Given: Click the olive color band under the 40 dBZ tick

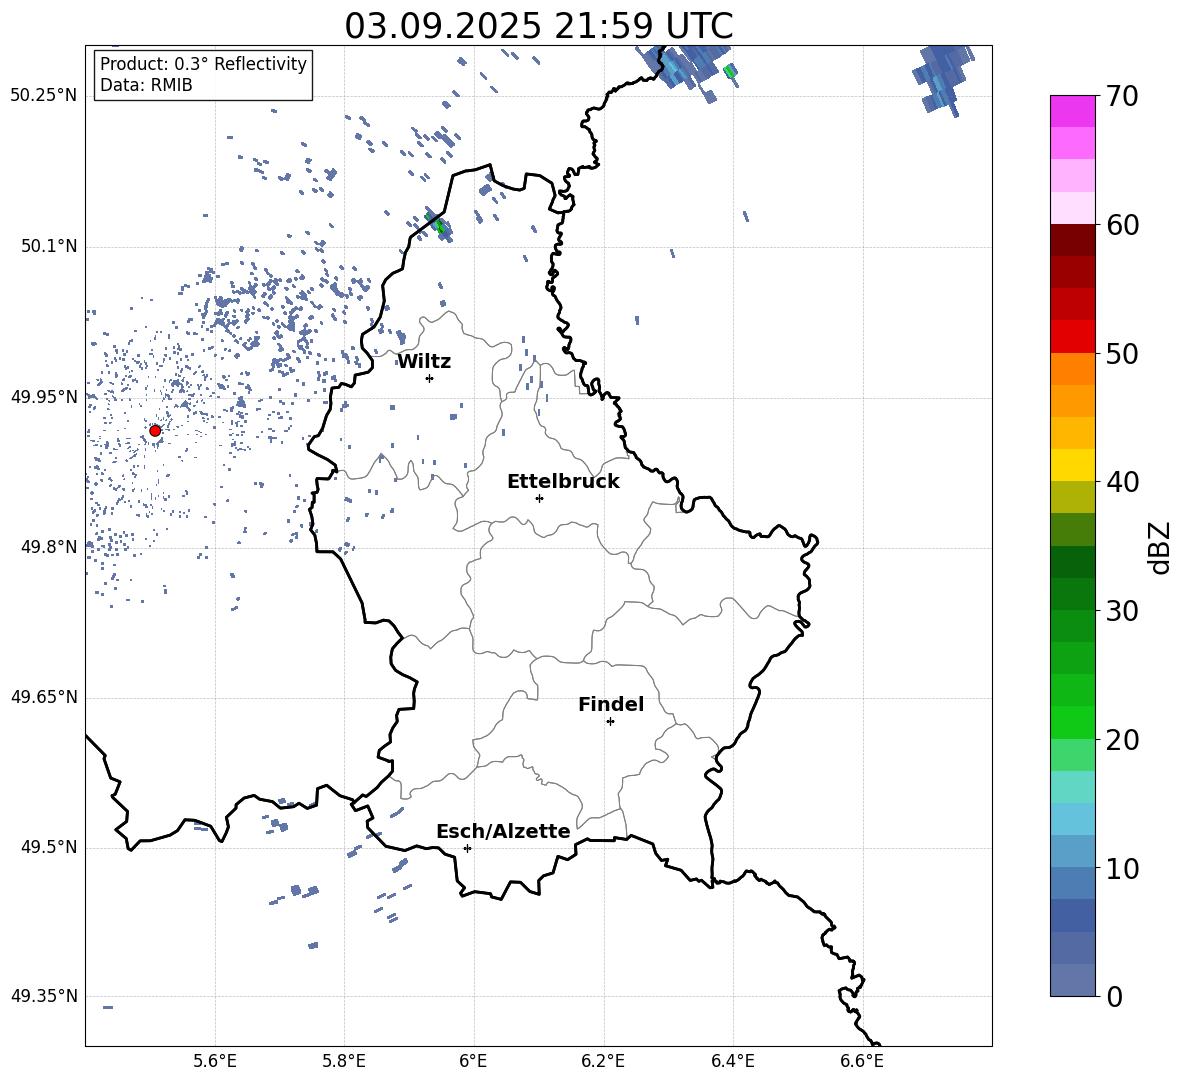Looking at the screenshot, I should coord(1072,497).
